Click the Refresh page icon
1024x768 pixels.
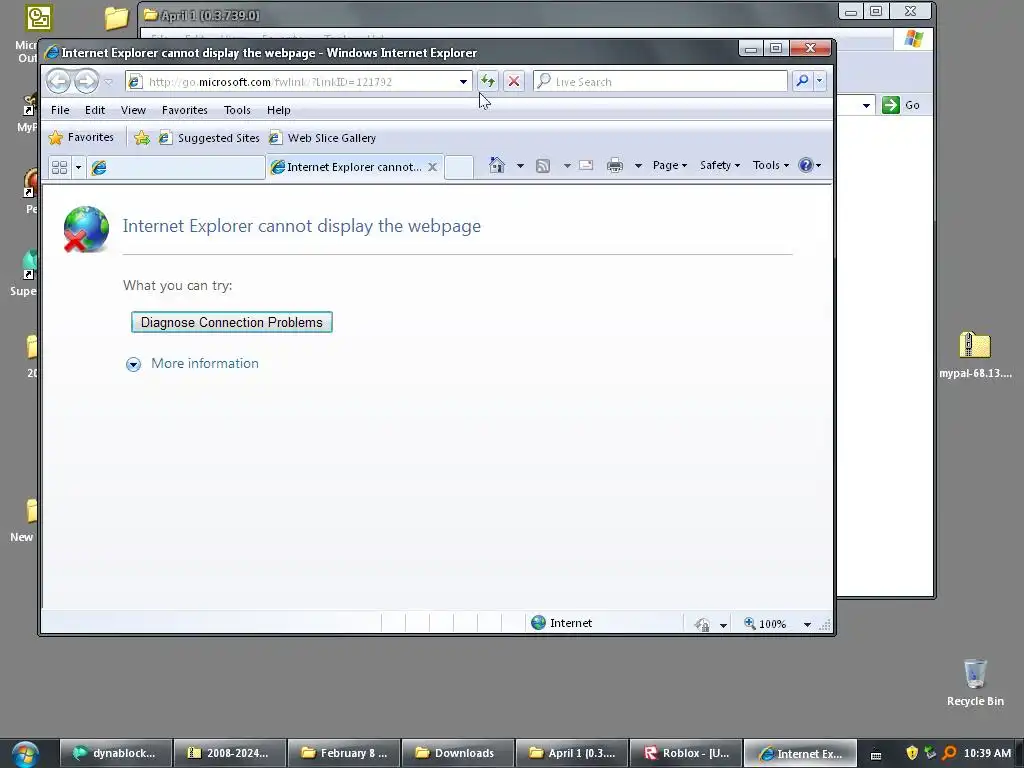click(x=487, y=81)
